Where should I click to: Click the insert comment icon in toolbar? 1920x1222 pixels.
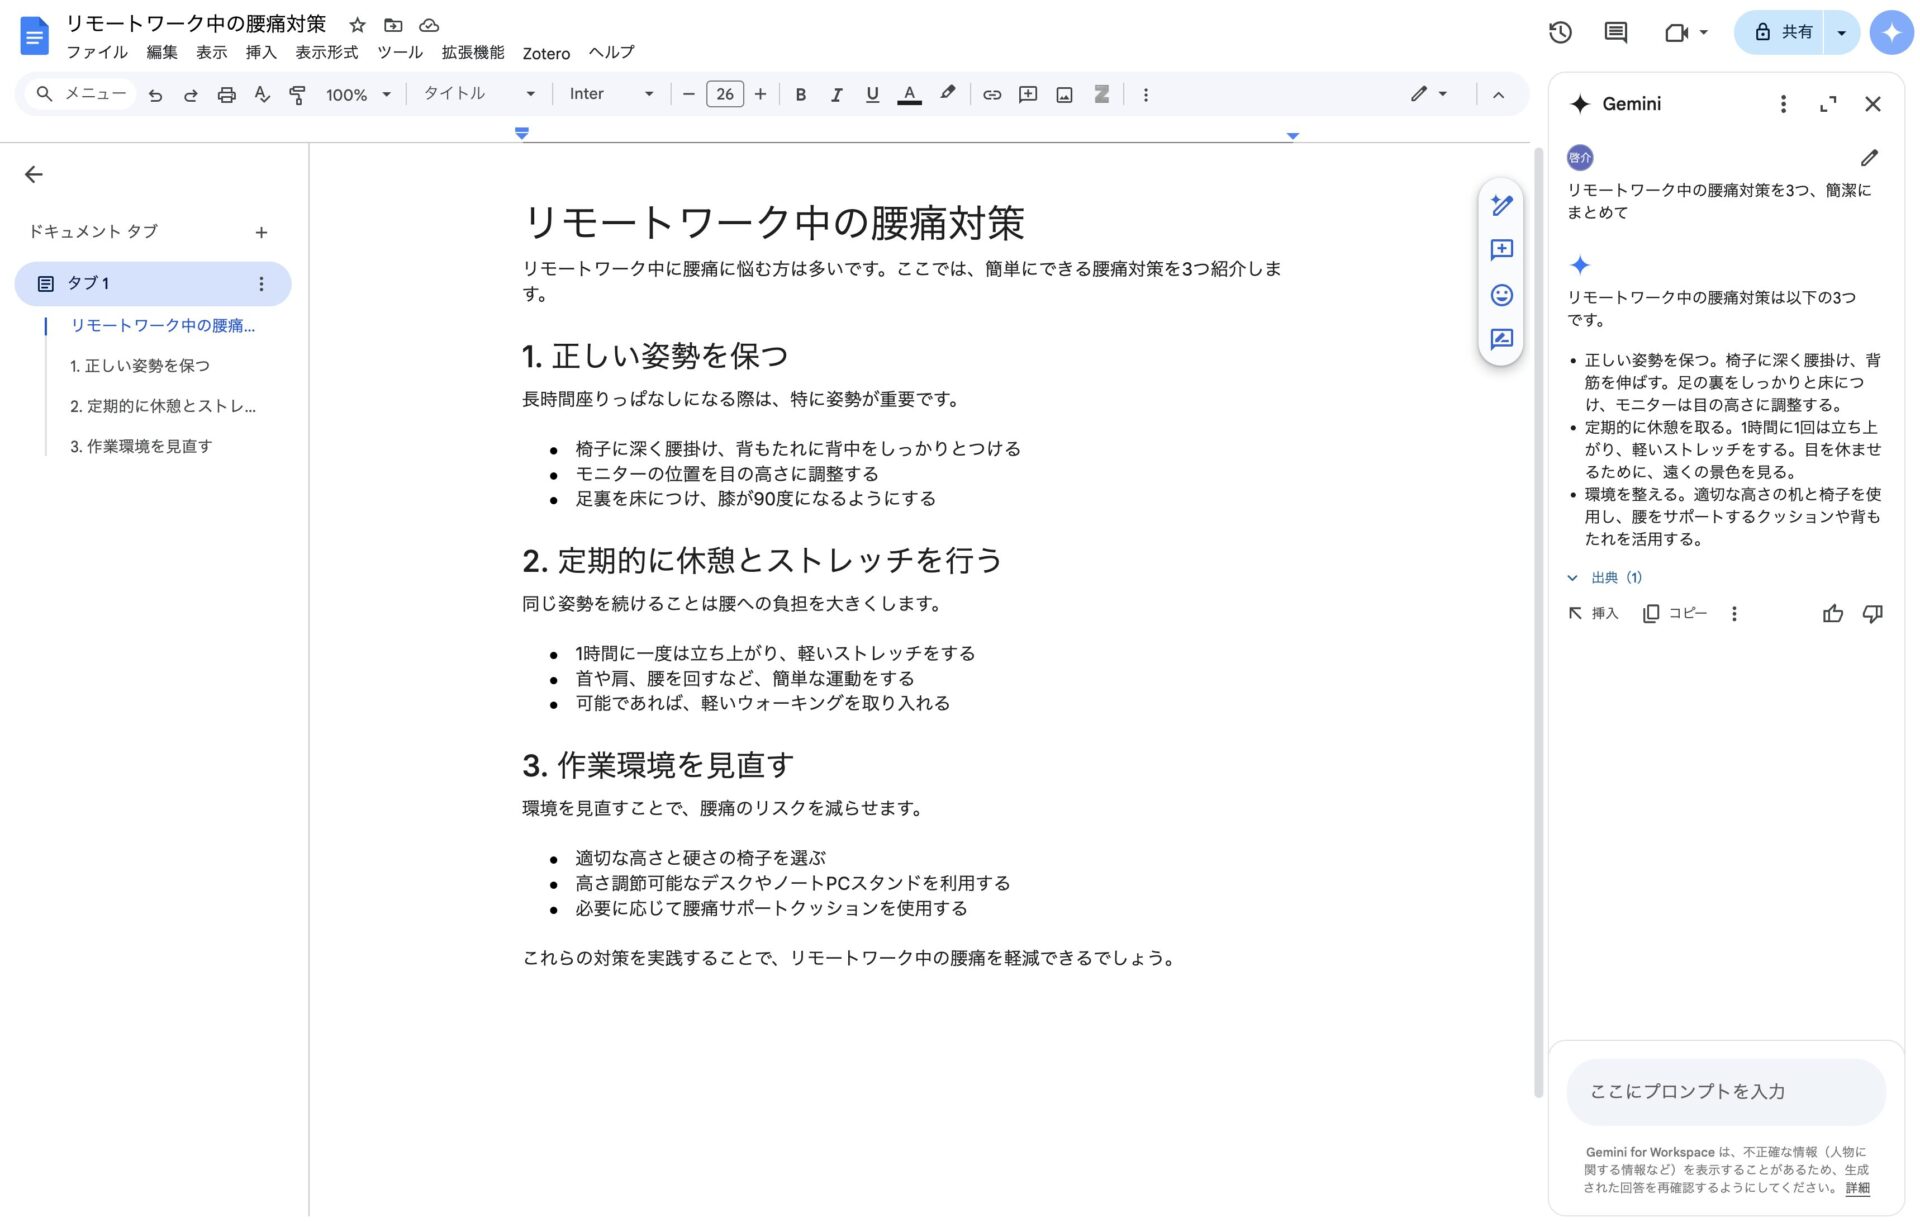pyautogui.click(x=1027, y=94)
